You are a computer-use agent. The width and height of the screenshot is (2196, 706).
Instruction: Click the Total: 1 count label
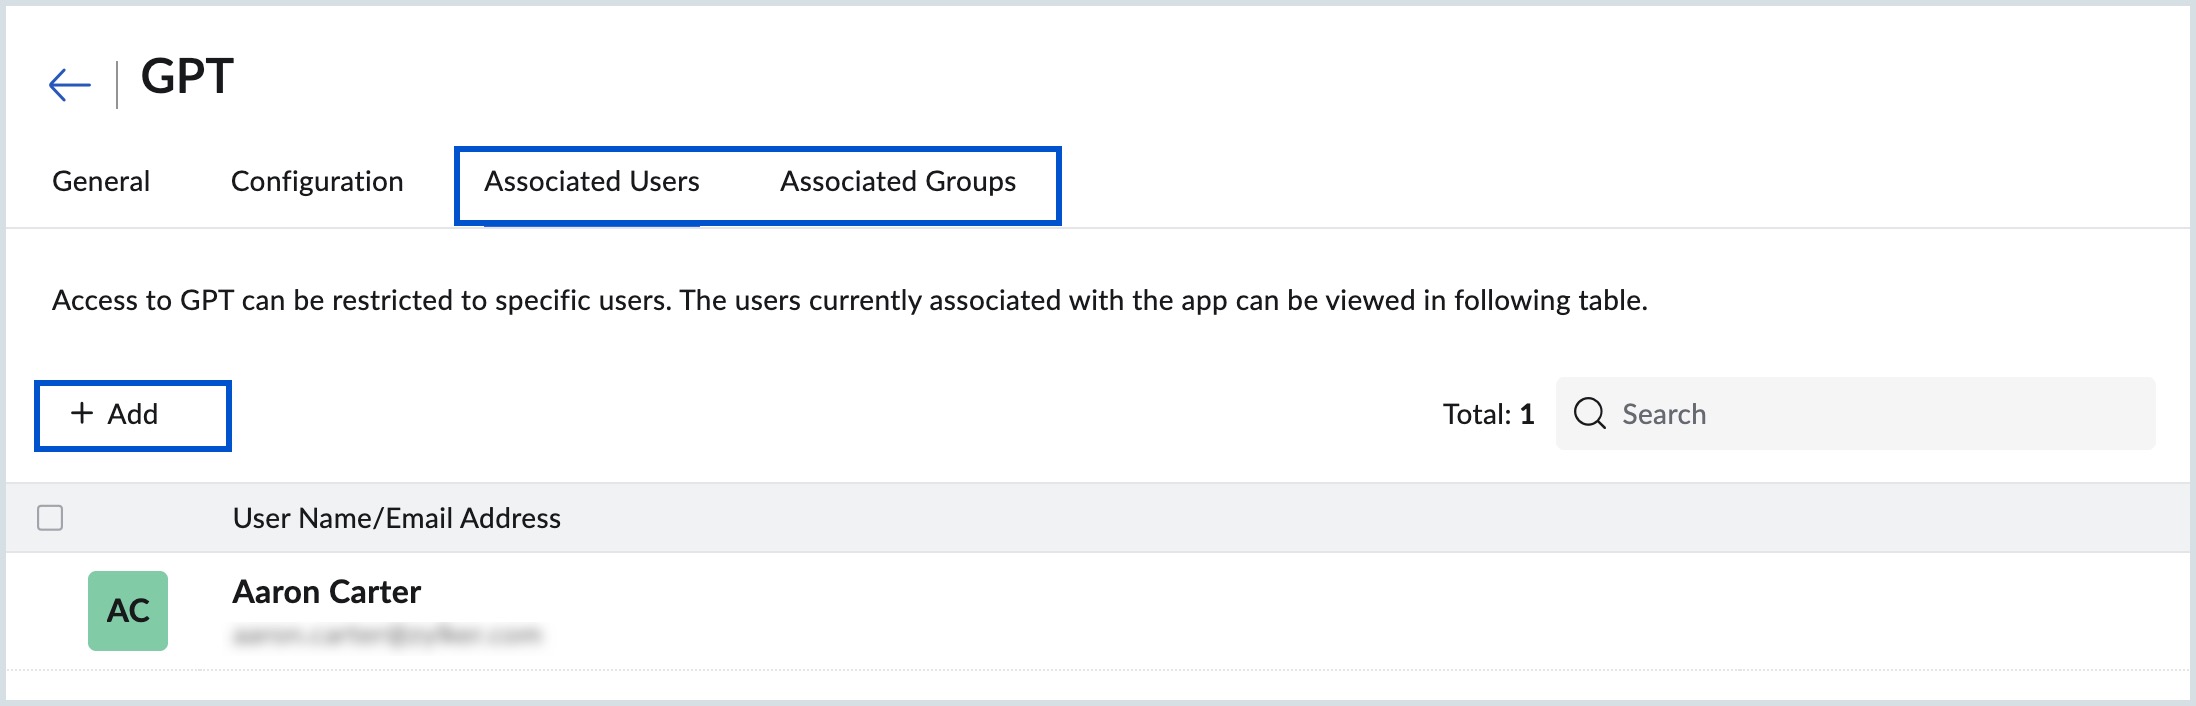(x=1488, y=414)
